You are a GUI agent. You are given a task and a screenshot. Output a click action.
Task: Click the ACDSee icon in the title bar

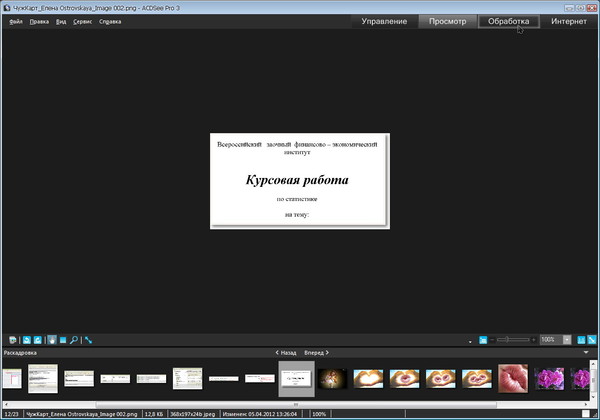coord(7,8)
